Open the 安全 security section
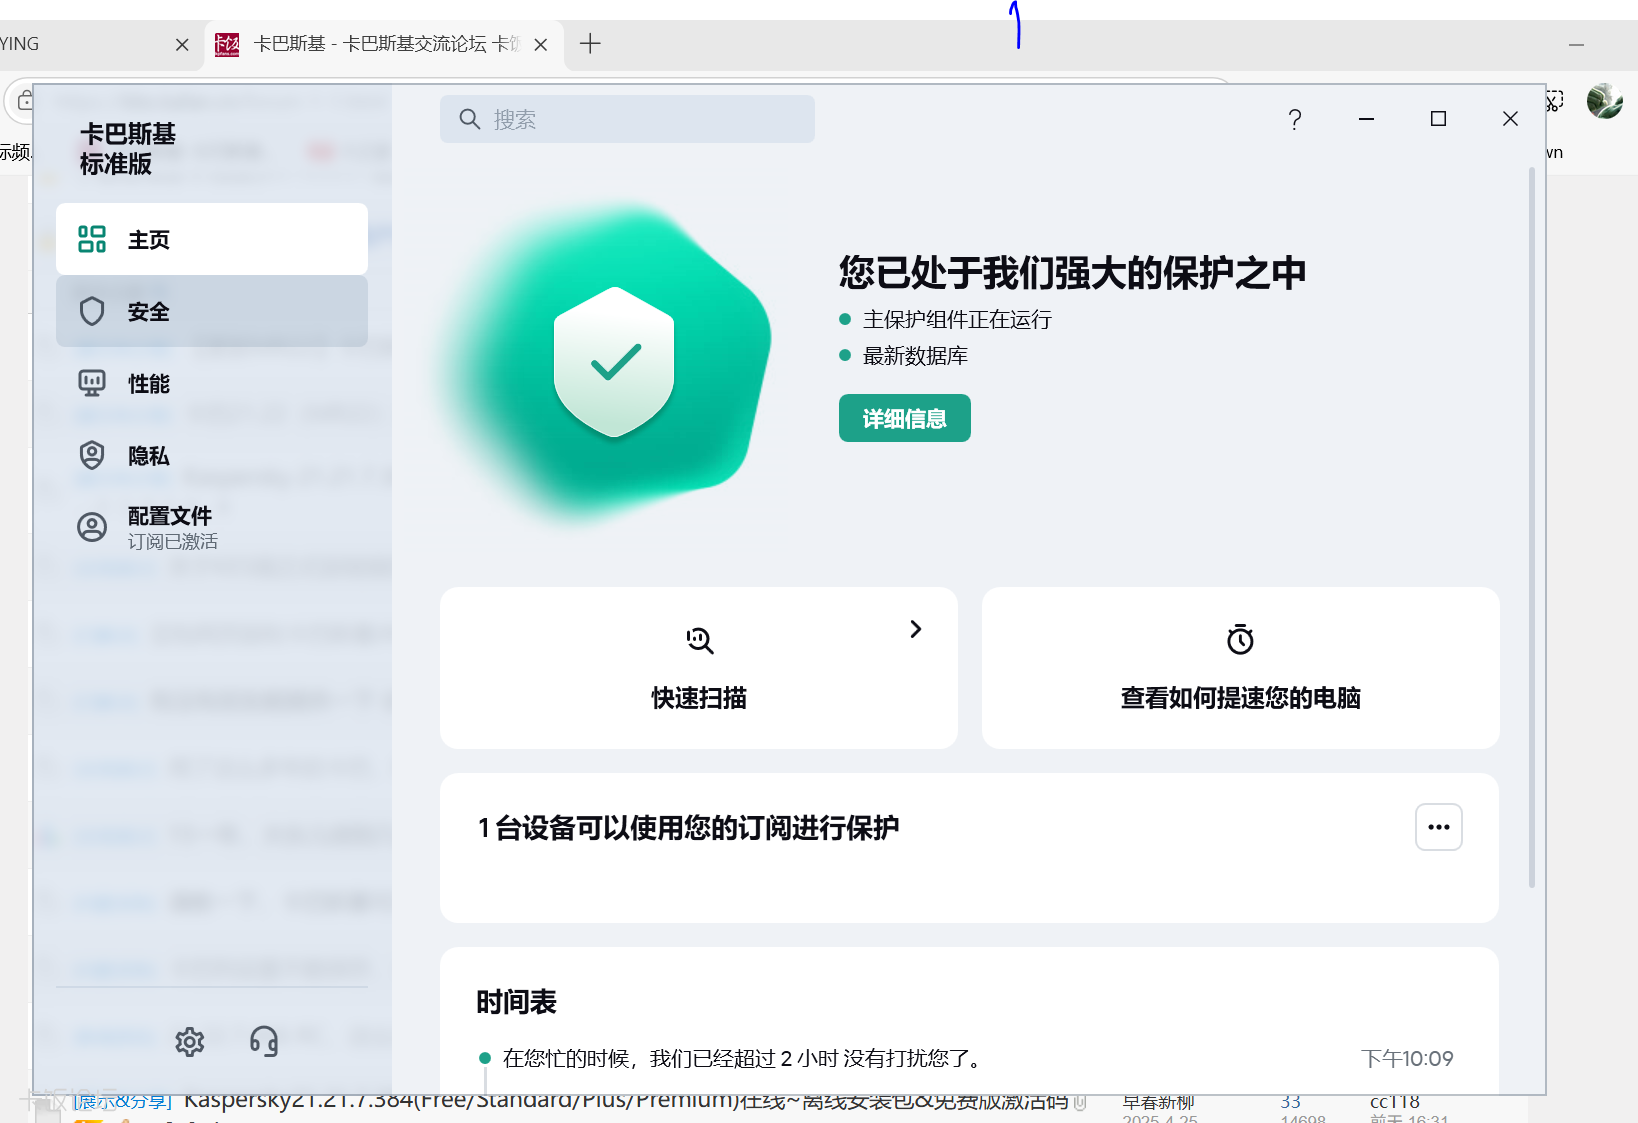The width and height of the screenshot is (1638, 1123). pyautogui.click(x=212, y=311)
